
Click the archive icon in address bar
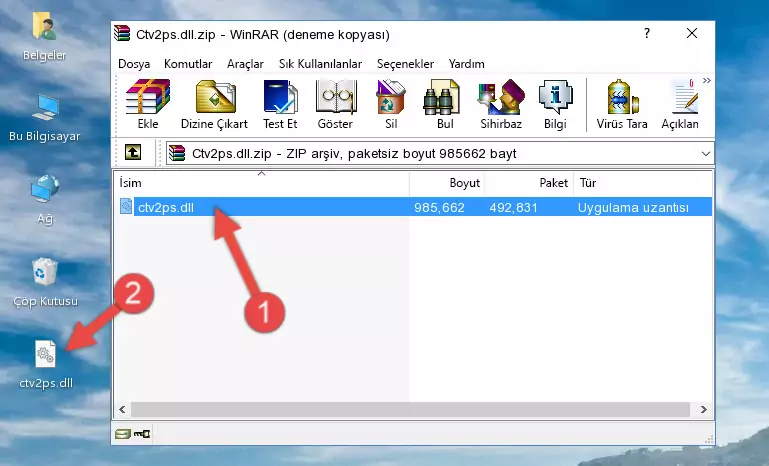click(177, 153)
